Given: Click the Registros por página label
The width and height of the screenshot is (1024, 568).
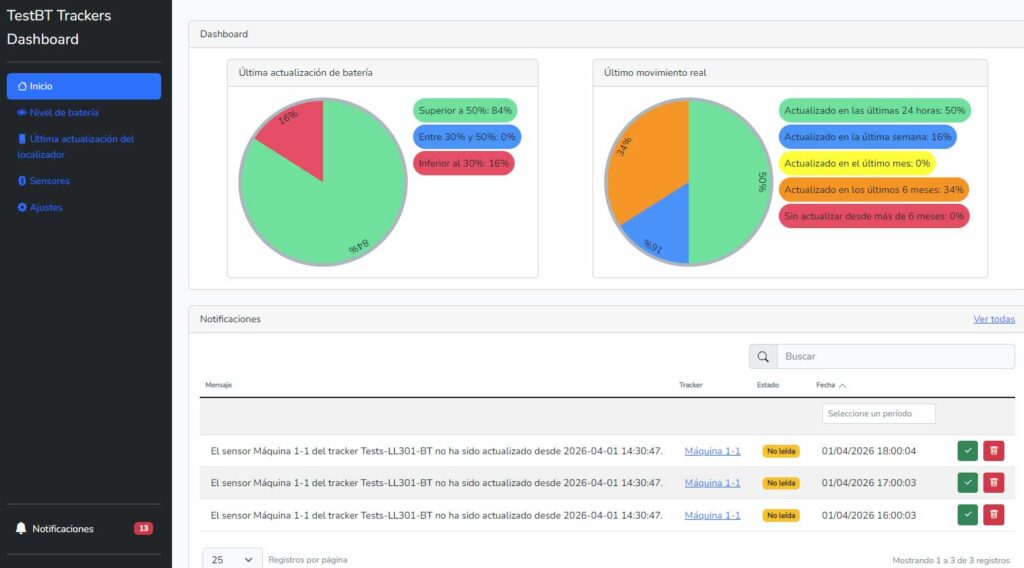Looking at the screenshot, I should pyautogui.click(x=308, y=560).
